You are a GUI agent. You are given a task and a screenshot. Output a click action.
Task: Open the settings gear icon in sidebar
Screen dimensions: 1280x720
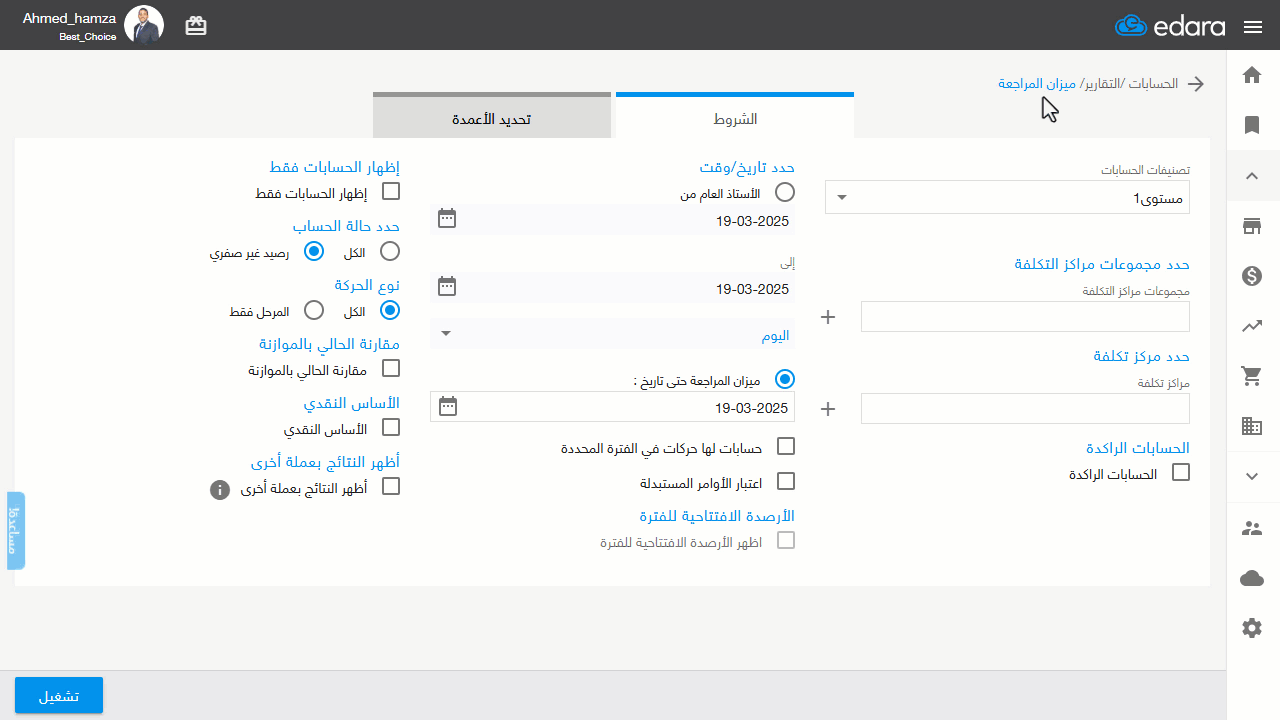click(x=1252, y=628)
